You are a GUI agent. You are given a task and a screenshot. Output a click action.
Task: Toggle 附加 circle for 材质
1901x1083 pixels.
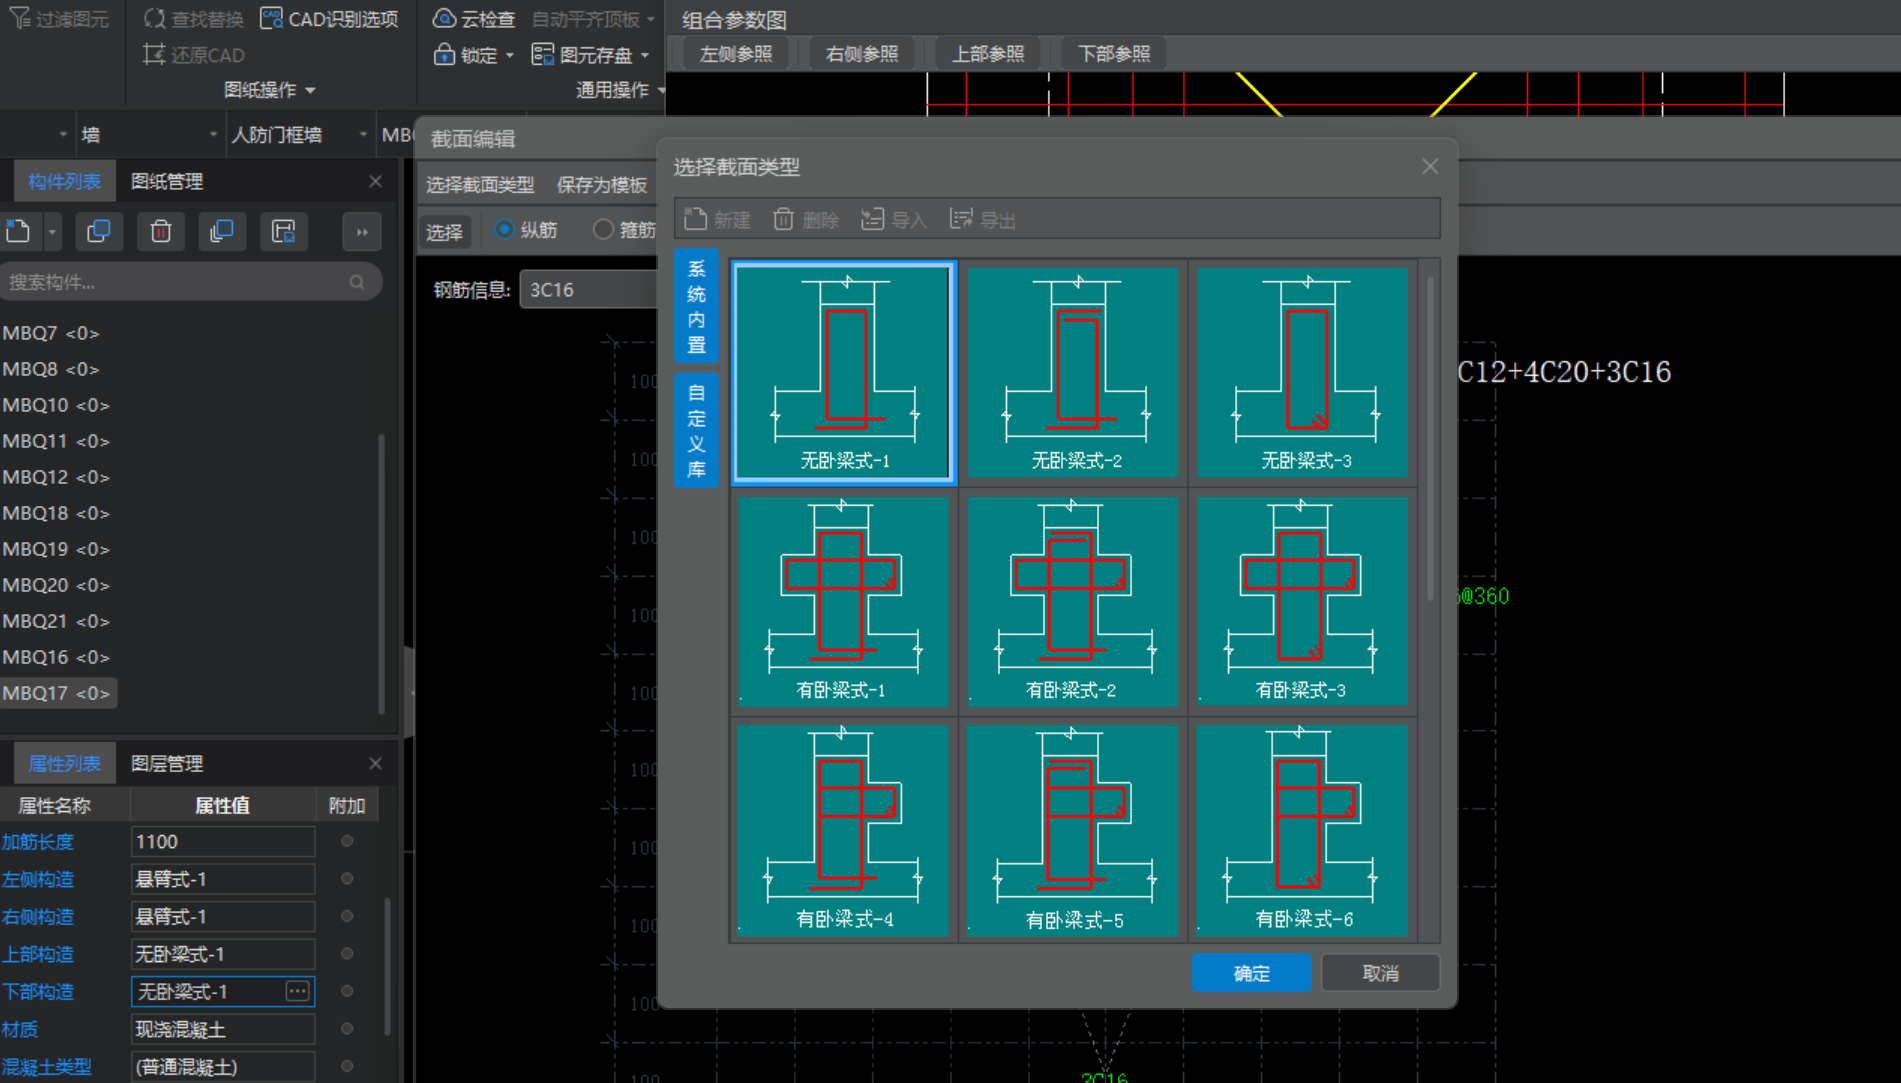coord(347,1028)
